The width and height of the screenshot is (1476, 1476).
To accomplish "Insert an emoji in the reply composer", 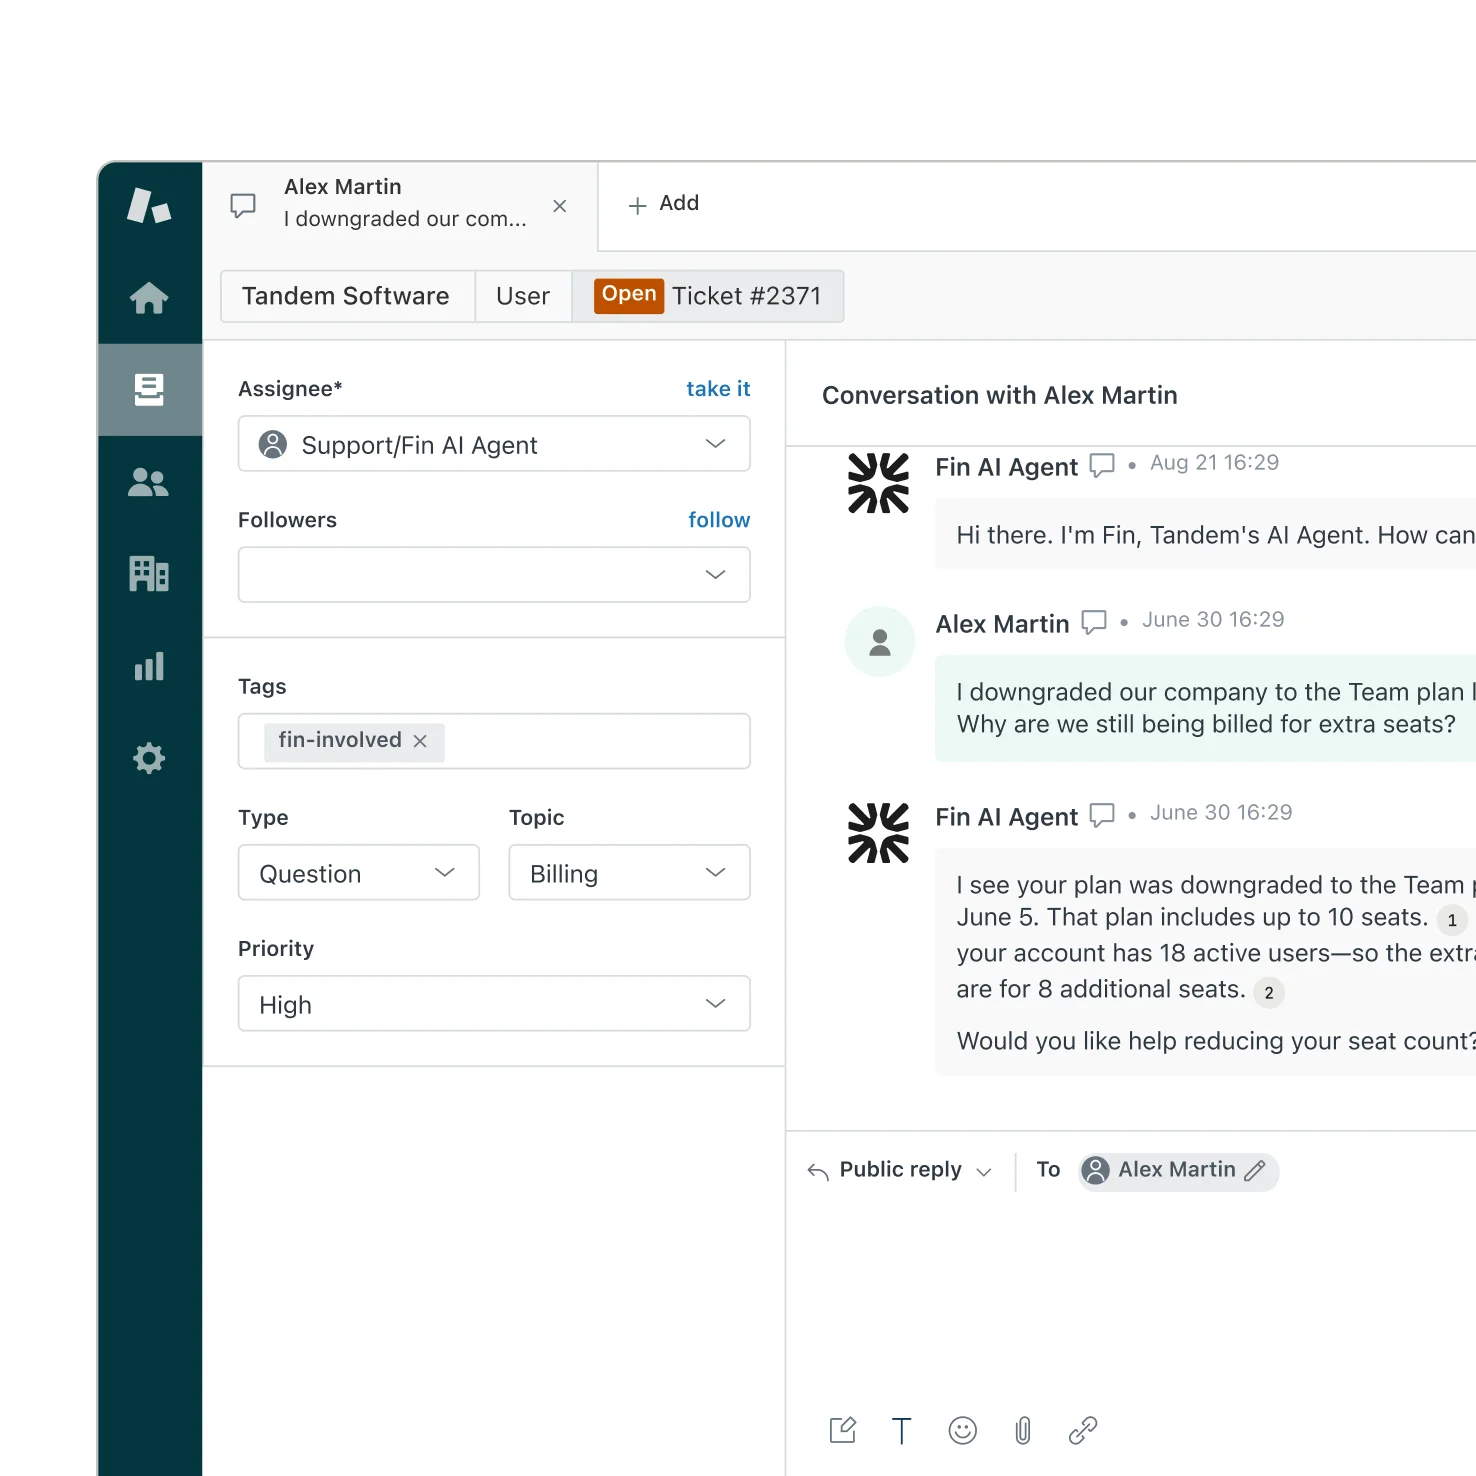I will 962,1430.
